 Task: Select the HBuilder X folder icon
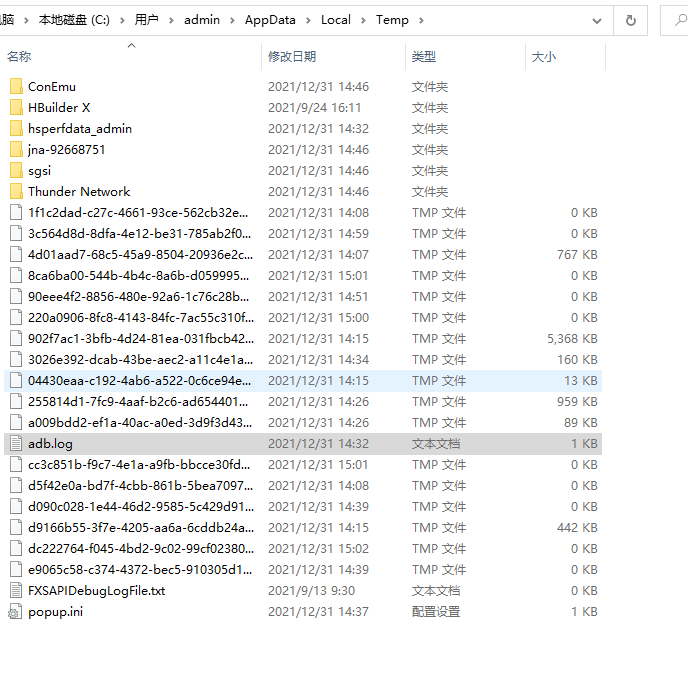(15, 108)
